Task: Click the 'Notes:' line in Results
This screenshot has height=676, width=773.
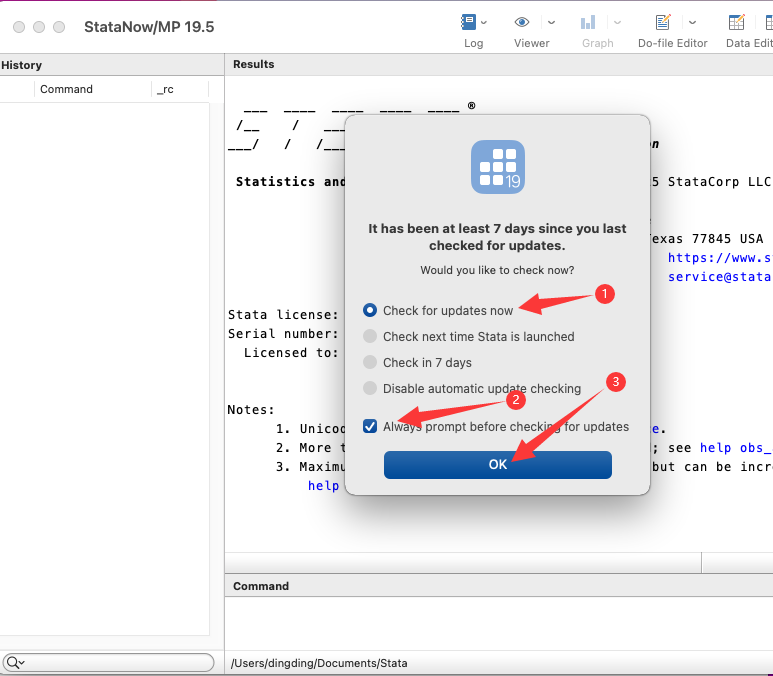Action: 251,410
